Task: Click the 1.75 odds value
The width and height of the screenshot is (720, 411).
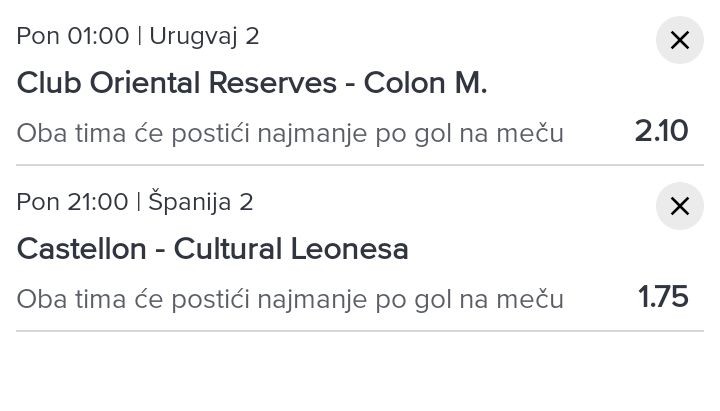Action: (x=664, y=297)
